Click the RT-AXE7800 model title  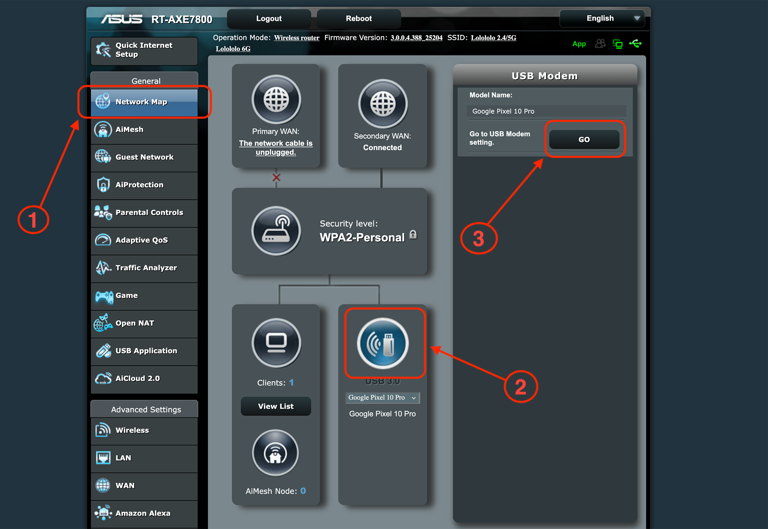[x=182, y=19]
